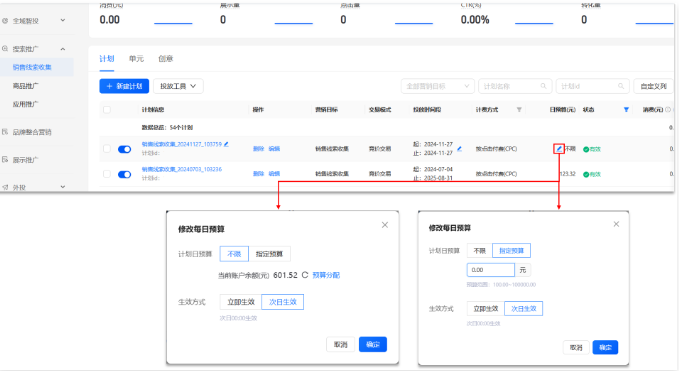Screen dimensions: 679x371
Task: Click 删除 for plan 20241127_103759
Action: click(259, 148)
